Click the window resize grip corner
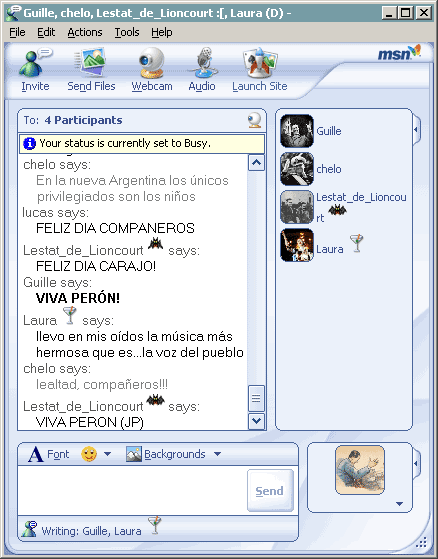The height and width of the screenshot is (559, 438). [422, 542]
